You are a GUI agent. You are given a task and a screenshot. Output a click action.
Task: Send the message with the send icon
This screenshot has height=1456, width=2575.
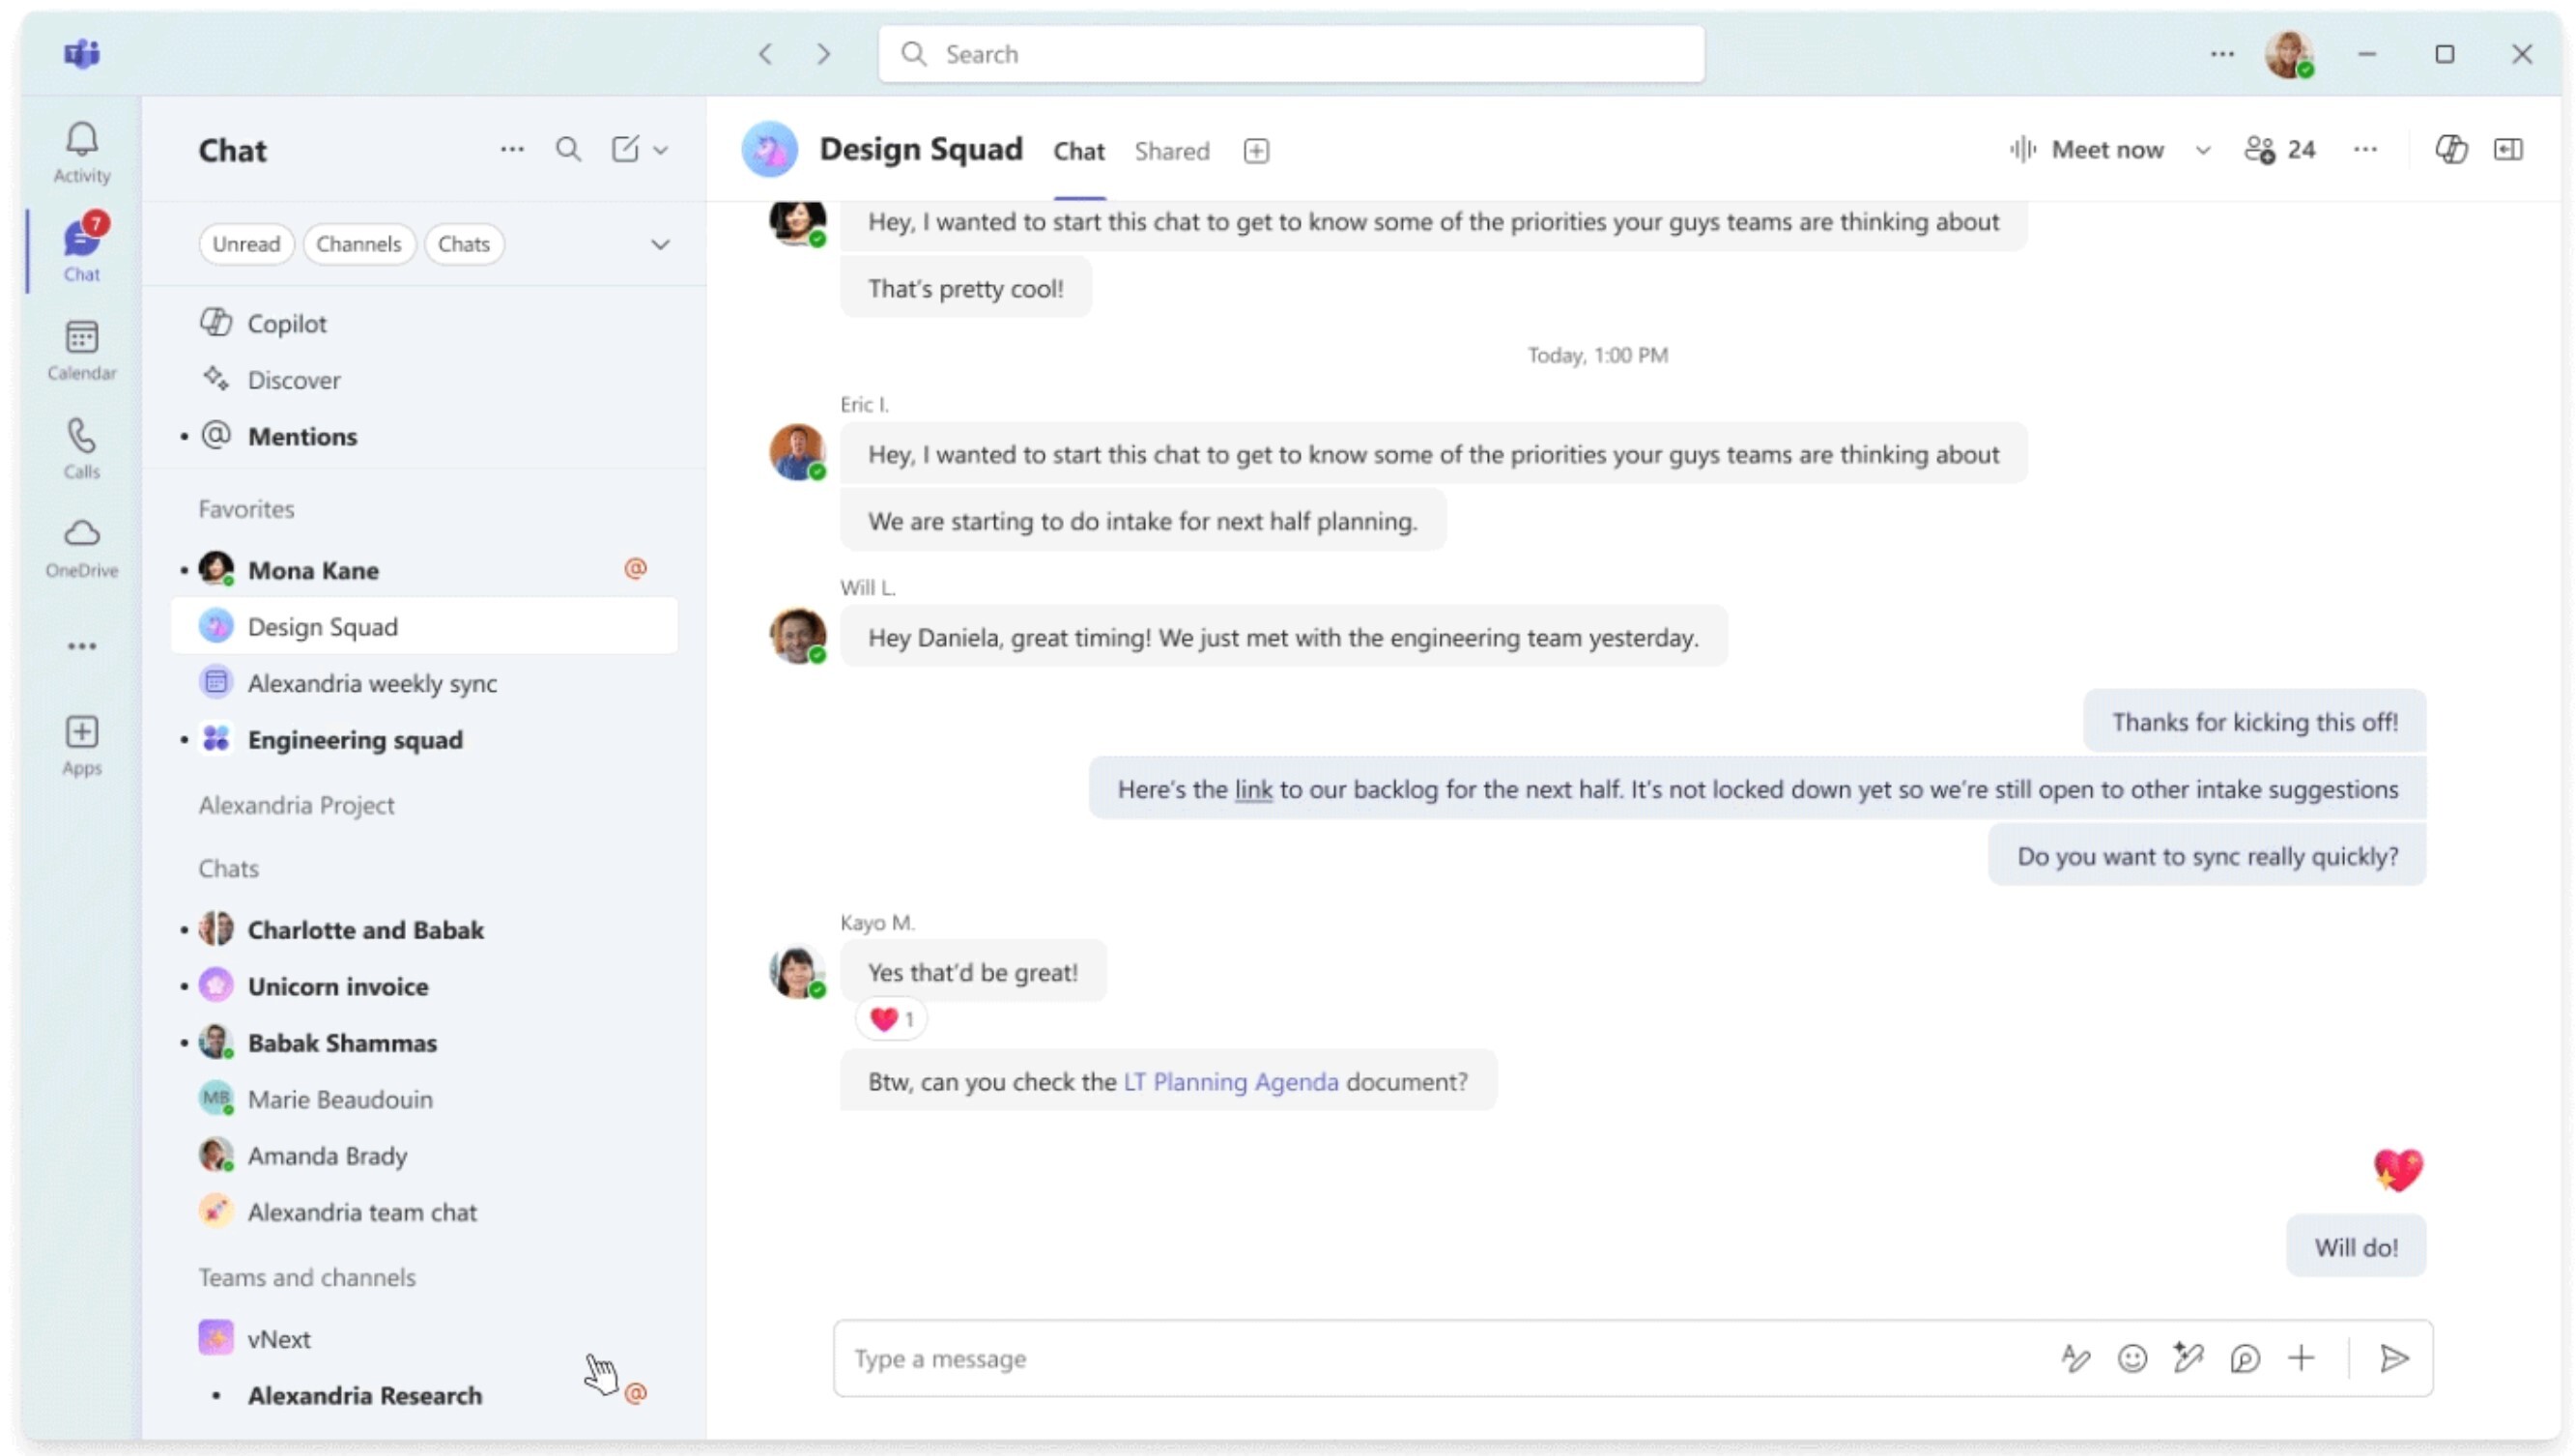(2394, 1358)
